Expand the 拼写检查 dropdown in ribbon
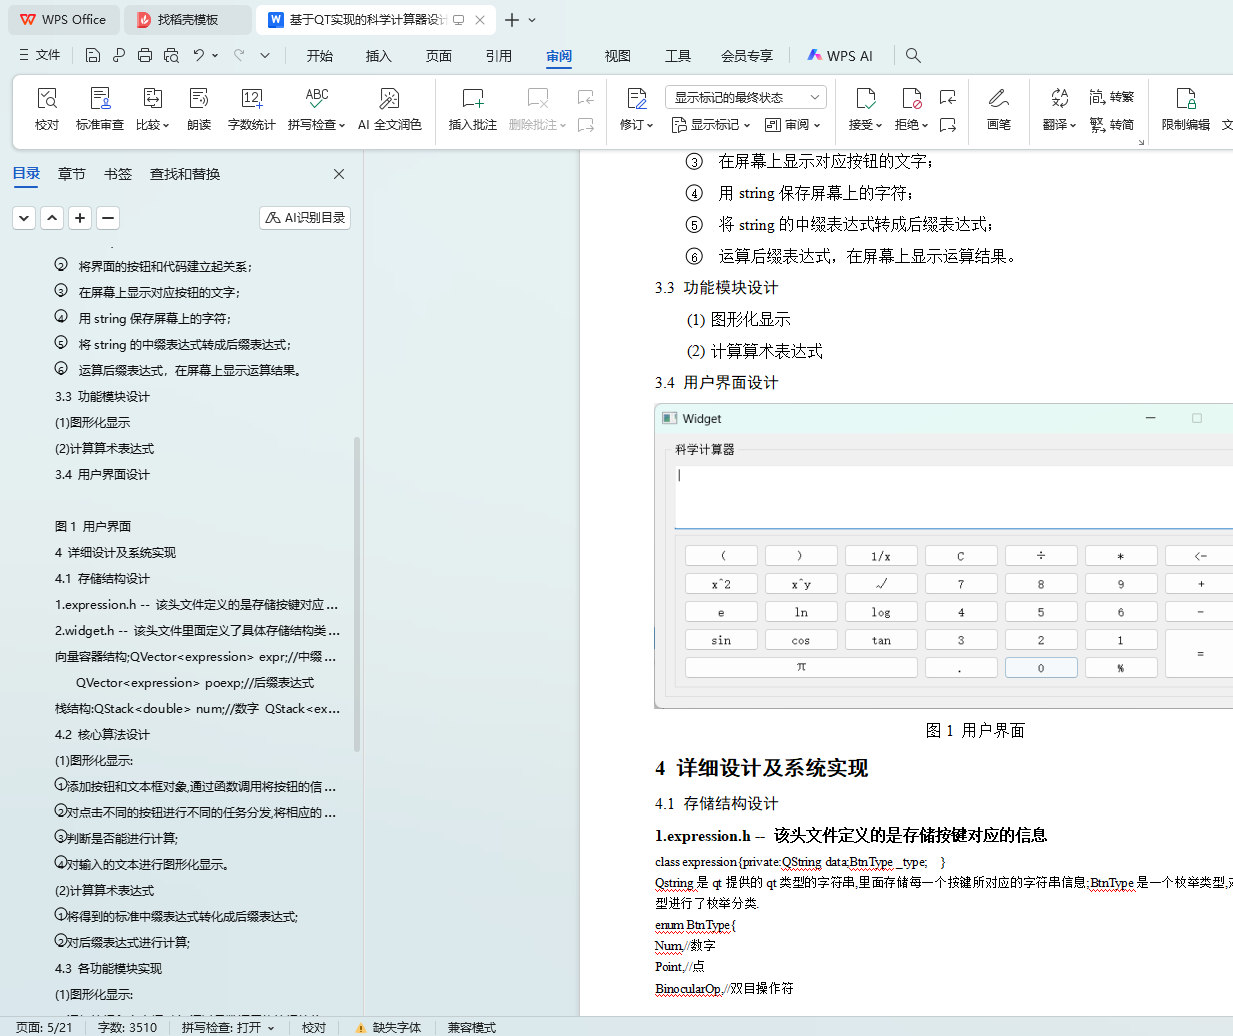Screen dimensions: 1233x1036 [x=341, y=126]
